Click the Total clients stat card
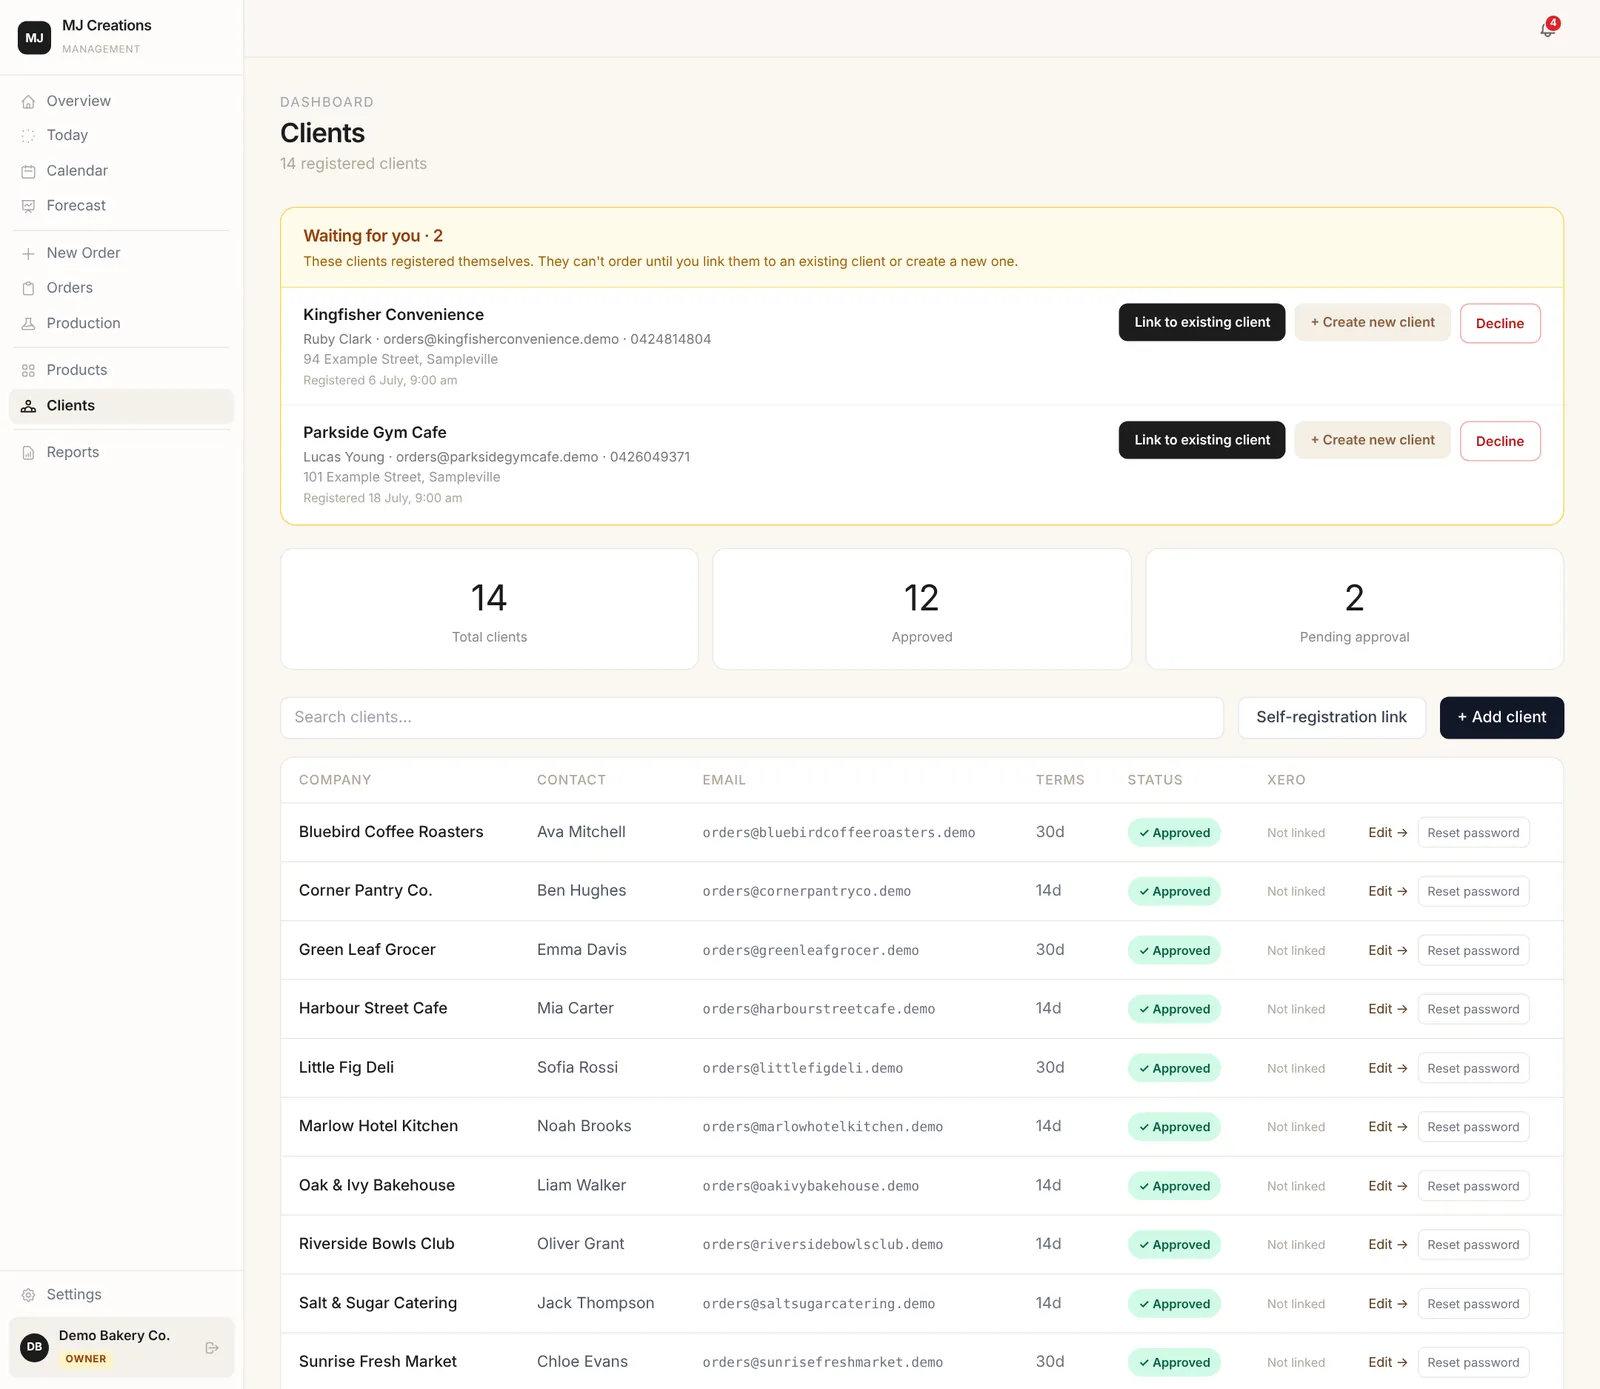Screen dimensions: 1600x1389 (489, 609)
